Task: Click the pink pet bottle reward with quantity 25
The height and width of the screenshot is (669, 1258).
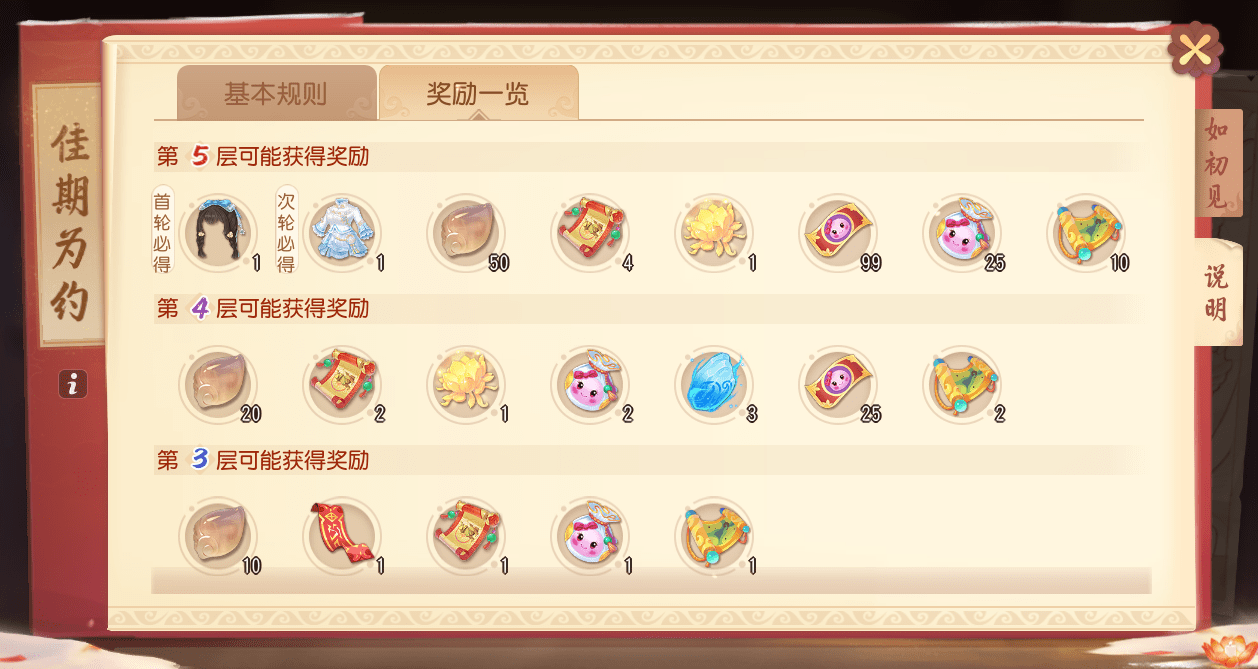Action: 962,232
